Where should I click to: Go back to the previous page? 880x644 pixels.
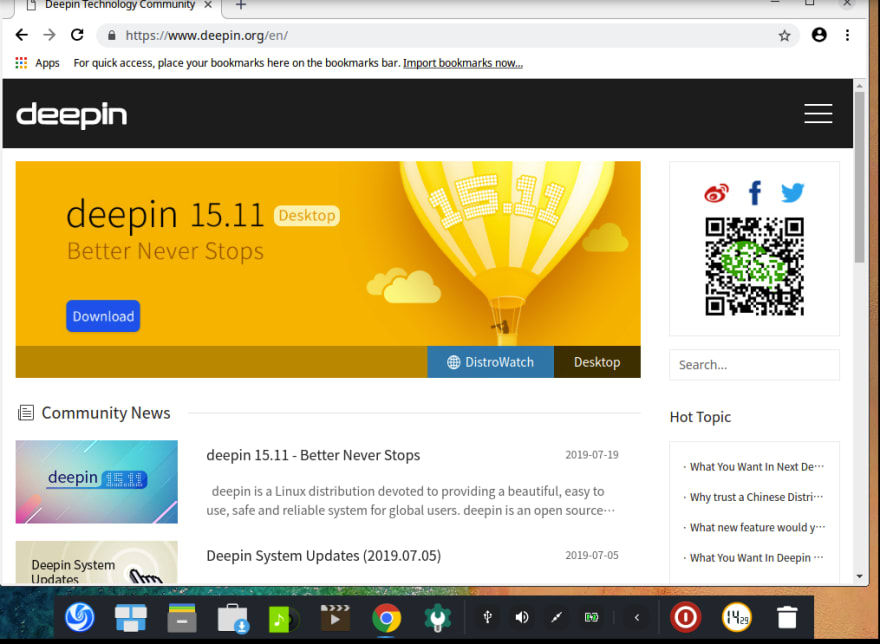(x=21, y=35)
